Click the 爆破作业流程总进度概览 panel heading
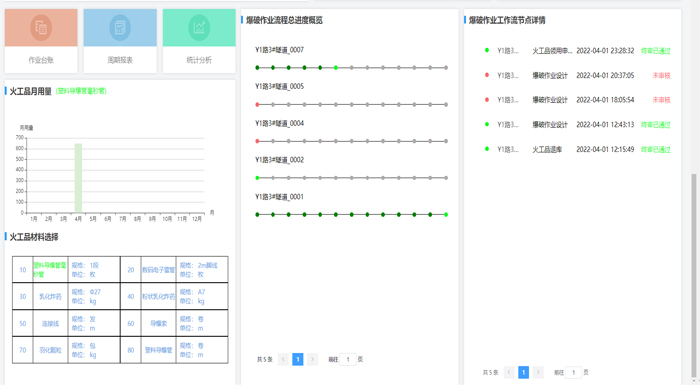 (x=284, y=20)
